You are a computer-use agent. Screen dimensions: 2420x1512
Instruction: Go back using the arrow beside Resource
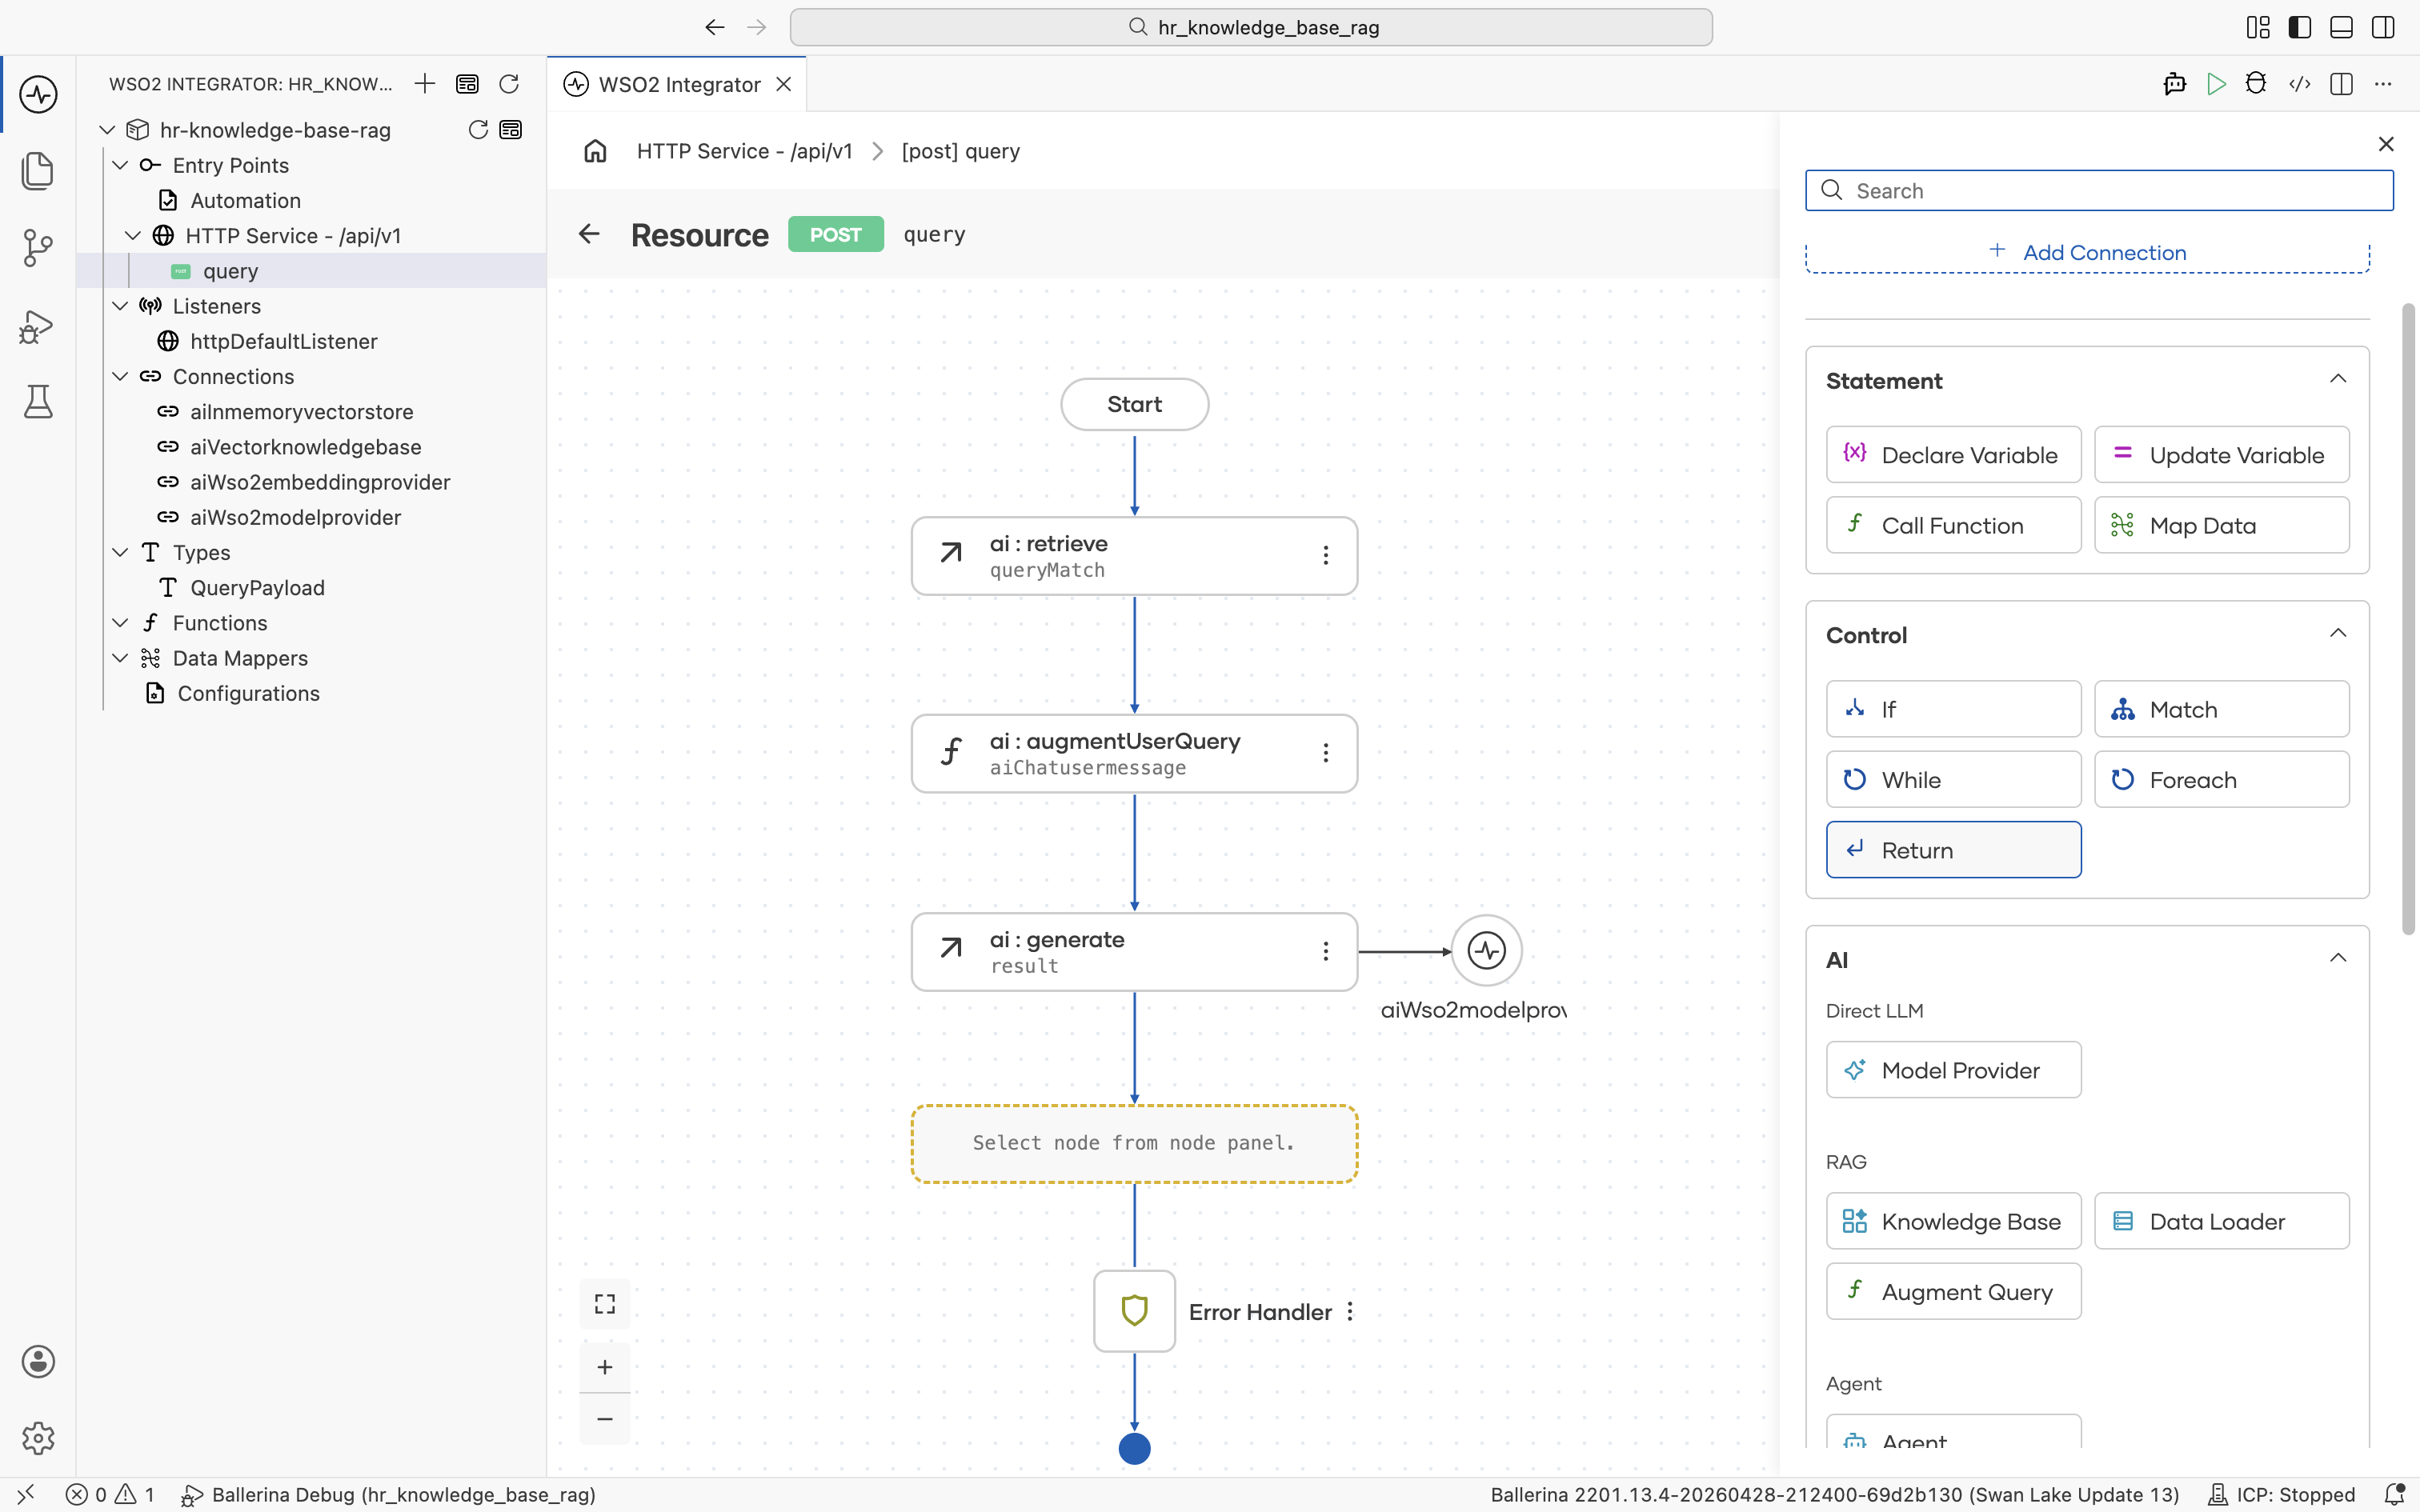(589, 234)
